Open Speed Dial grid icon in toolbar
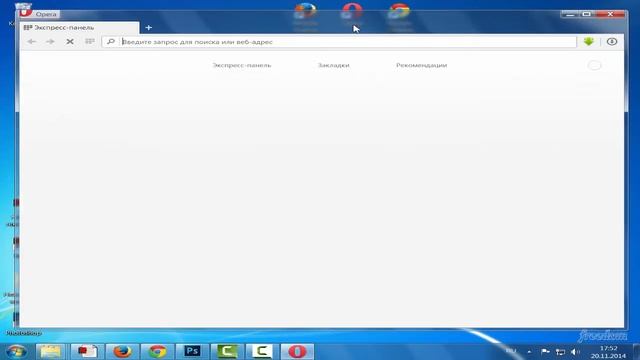This screenshot has width=640, height=360. point(89,41)
